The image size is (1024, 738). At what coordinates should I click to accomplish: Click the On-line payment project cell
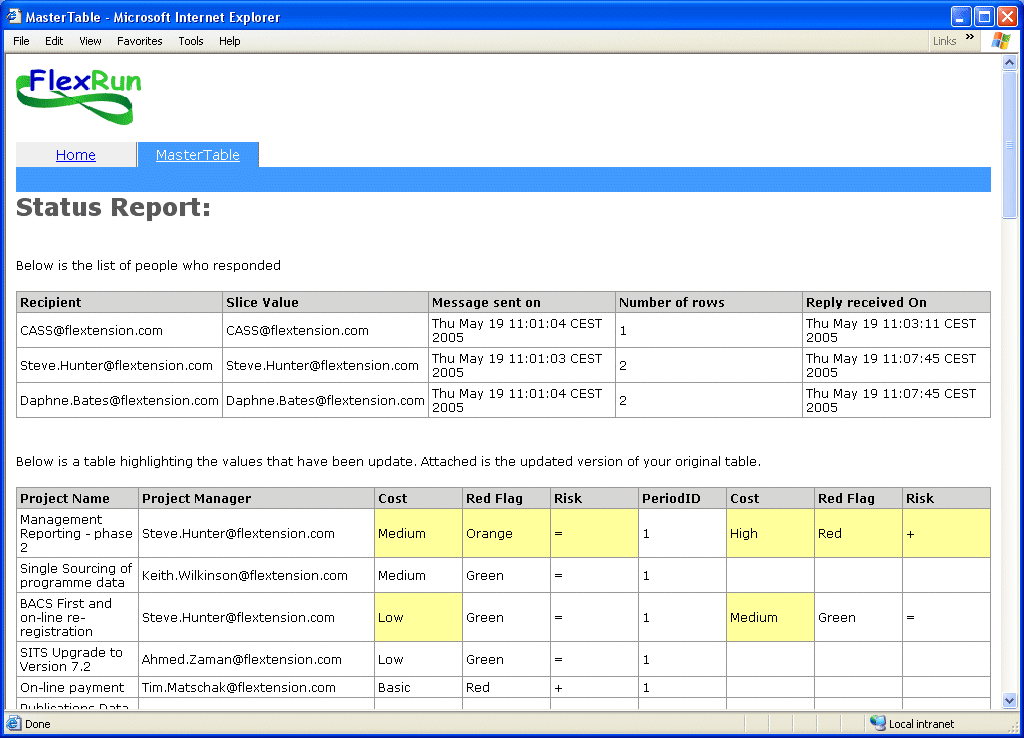tap(78, 688)
